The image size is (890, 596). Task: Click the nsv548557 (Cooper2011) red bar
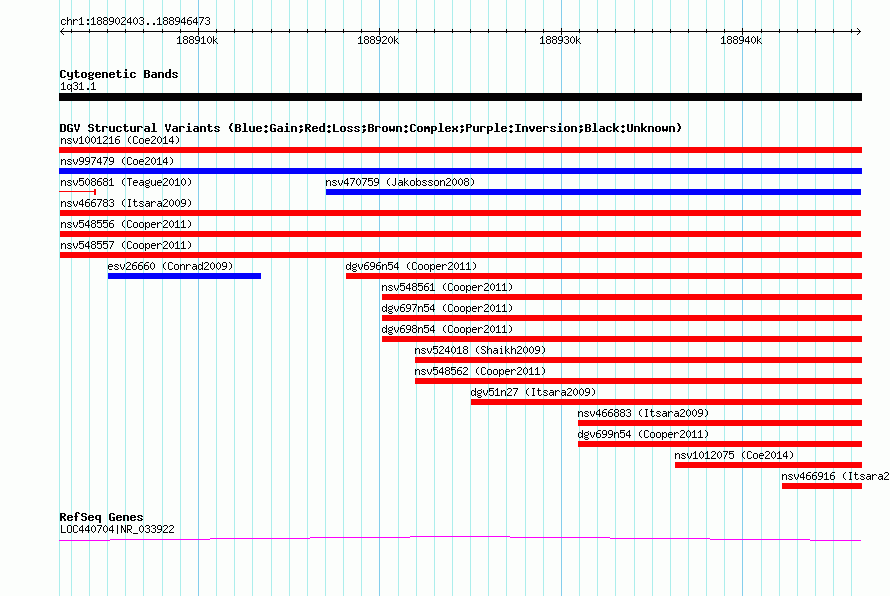pyautogui.click(x=460, y=255)
